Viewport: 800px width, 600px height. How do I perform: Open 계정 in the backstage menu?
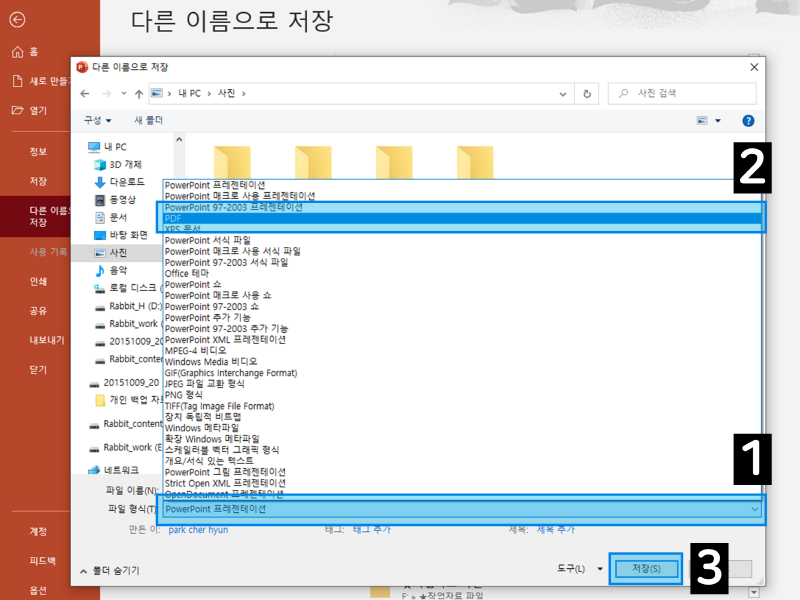(38, 531)
